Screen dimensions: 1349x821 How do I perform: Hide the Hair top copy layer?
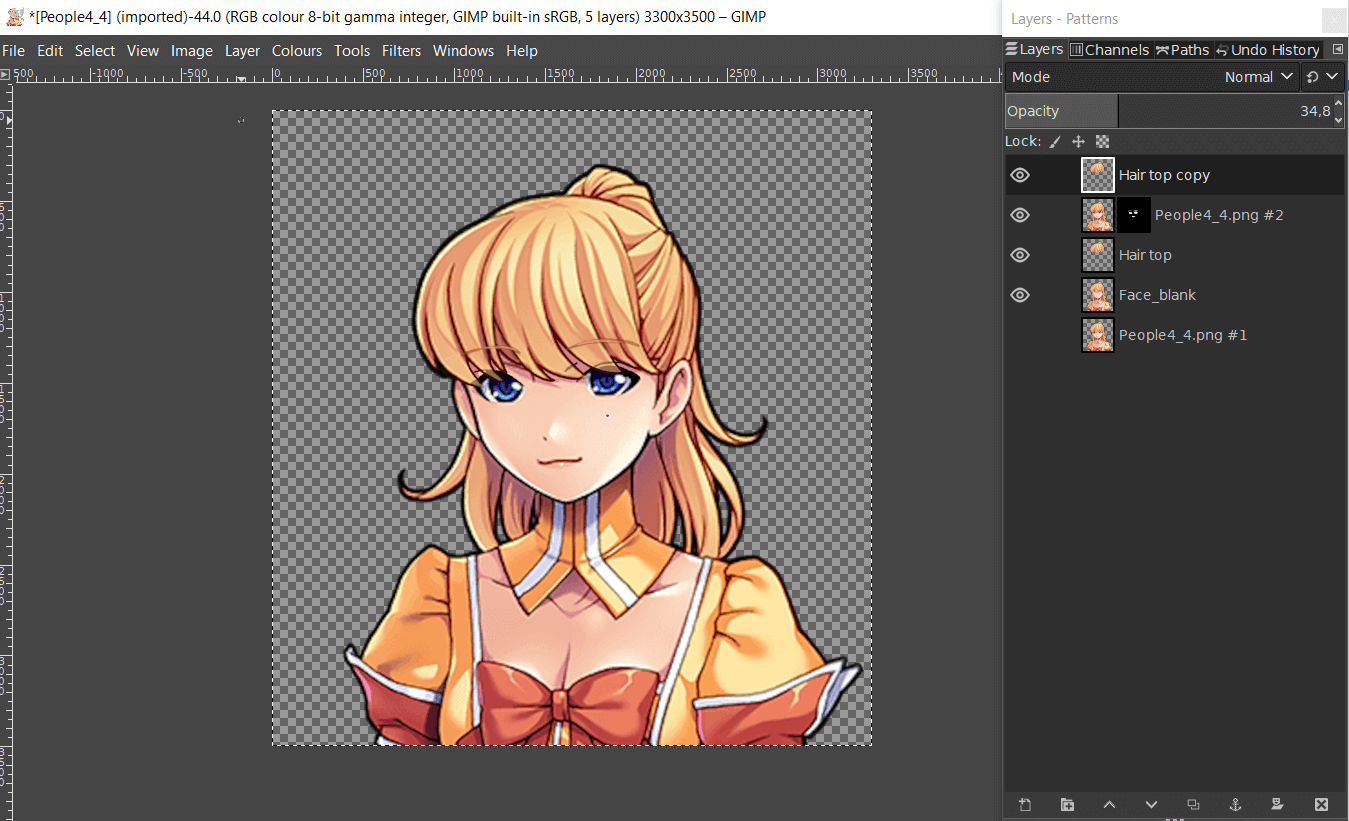(1020, 175)
